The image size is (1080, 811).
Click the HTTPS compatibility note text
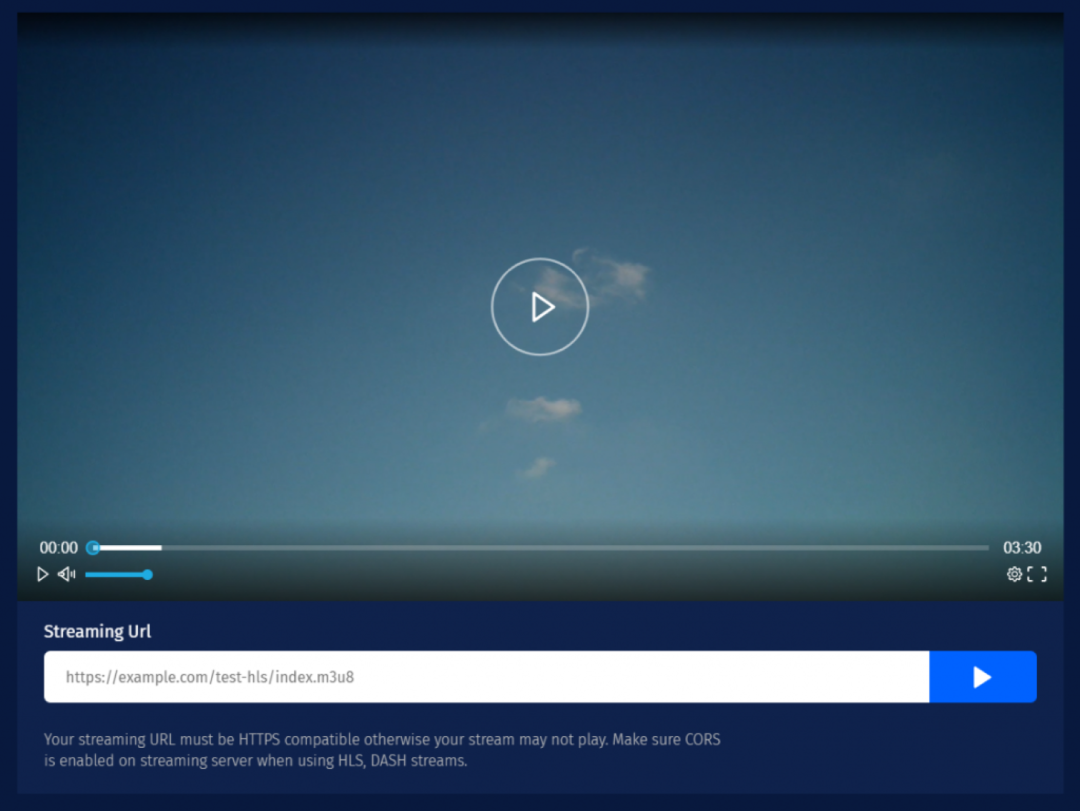click(x=382, y=750)
